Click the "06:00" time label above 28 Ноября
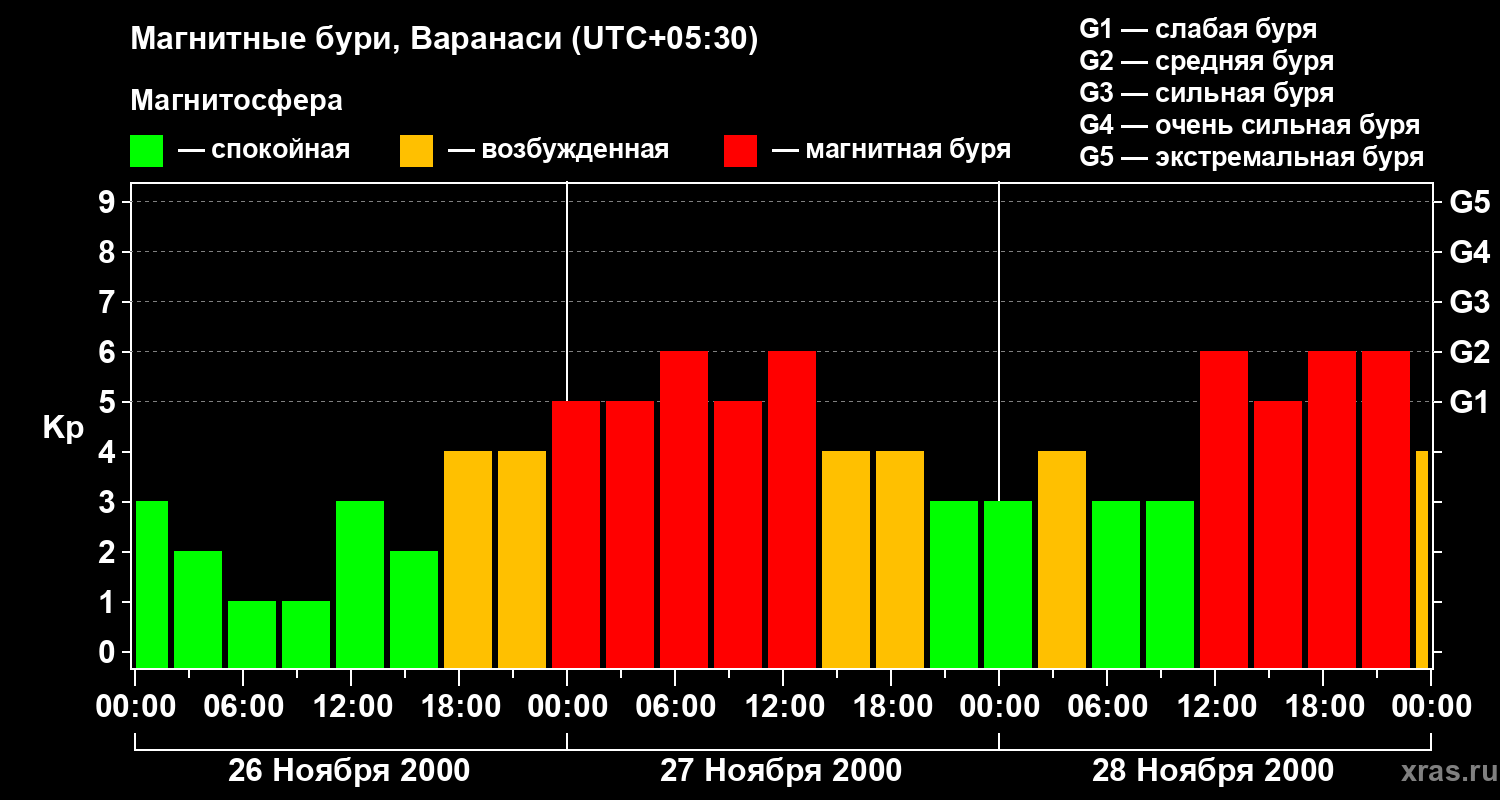 1107,706
